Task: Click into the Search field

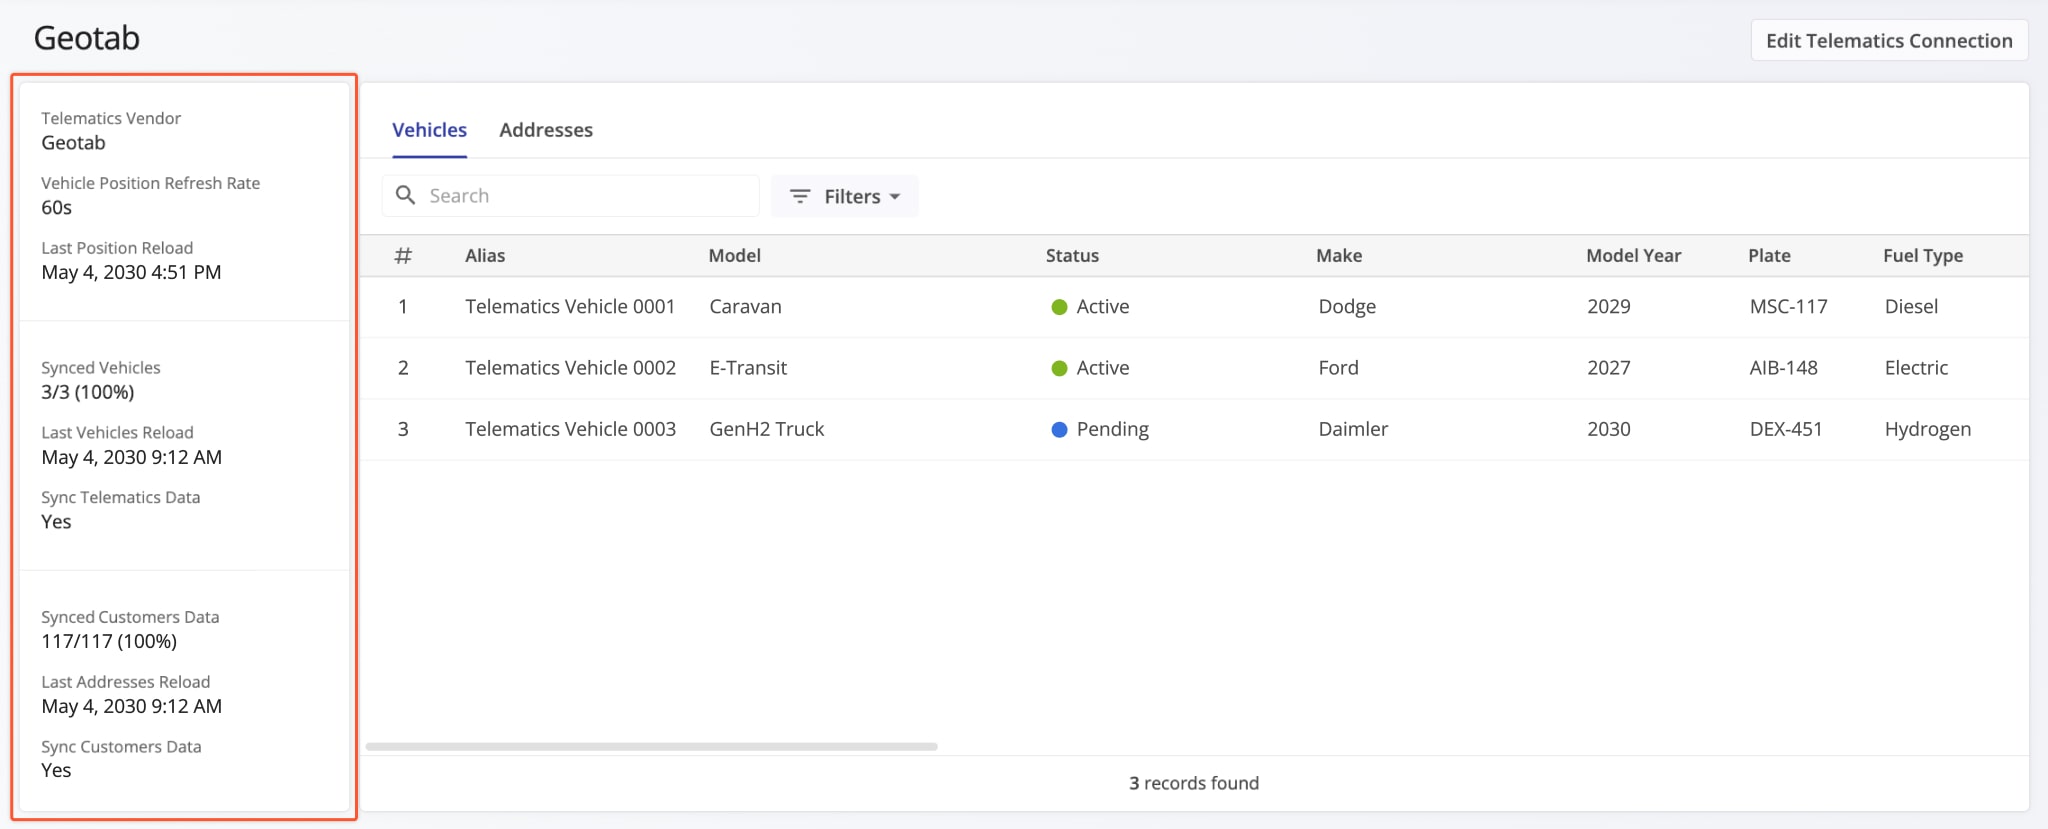Action: click(x=570, y=196)
